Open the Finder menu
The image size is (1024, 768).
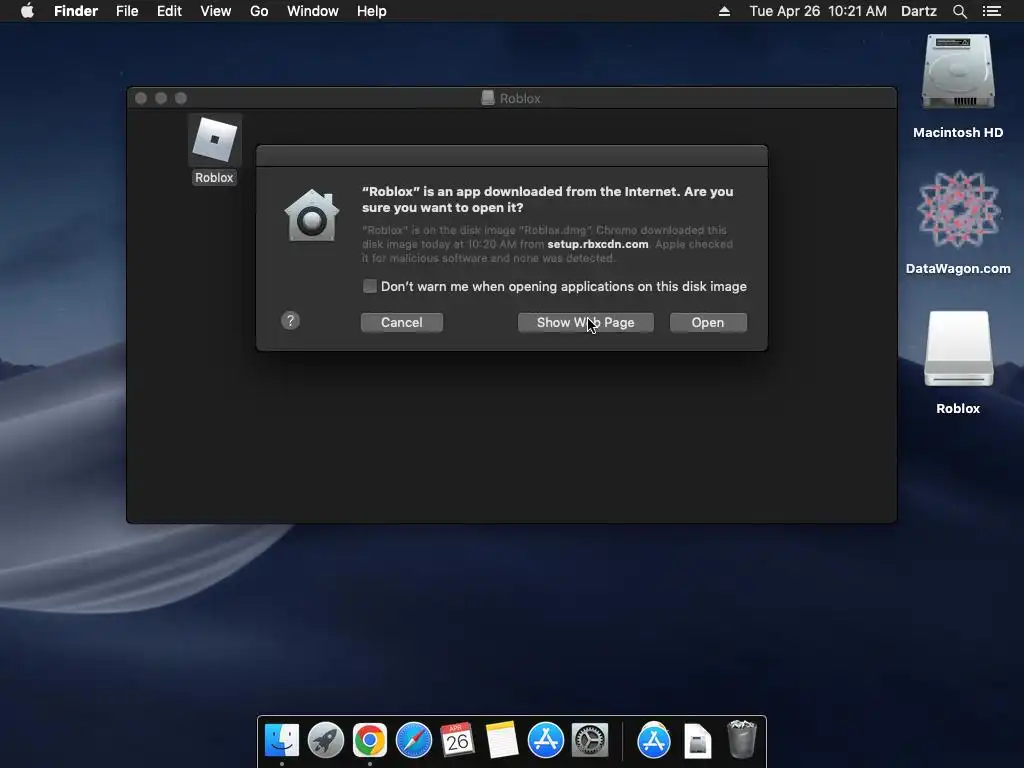coord(76,11)
